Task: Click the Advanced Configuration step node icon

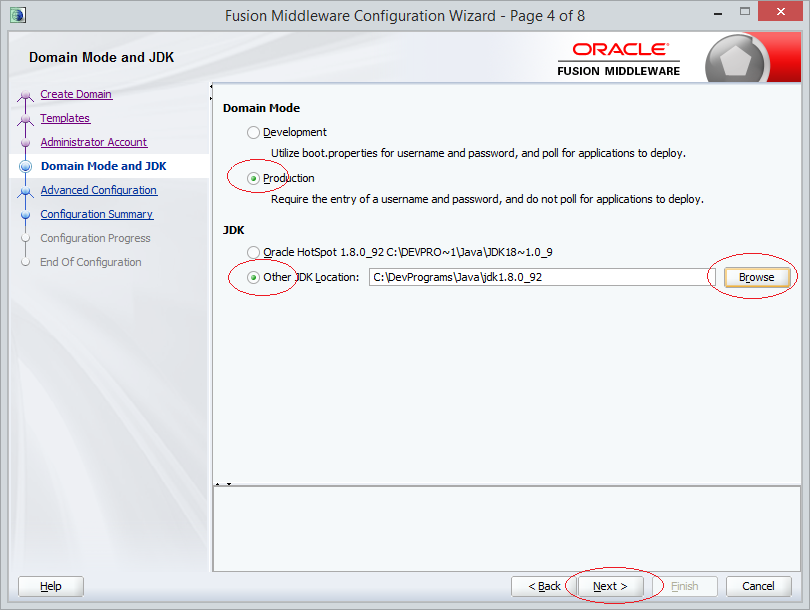Action: (x=25, y=191)
